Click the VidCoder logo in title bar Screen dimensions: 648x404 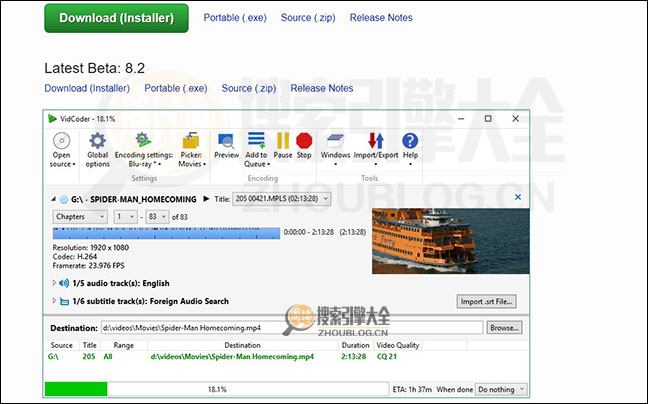52,119
